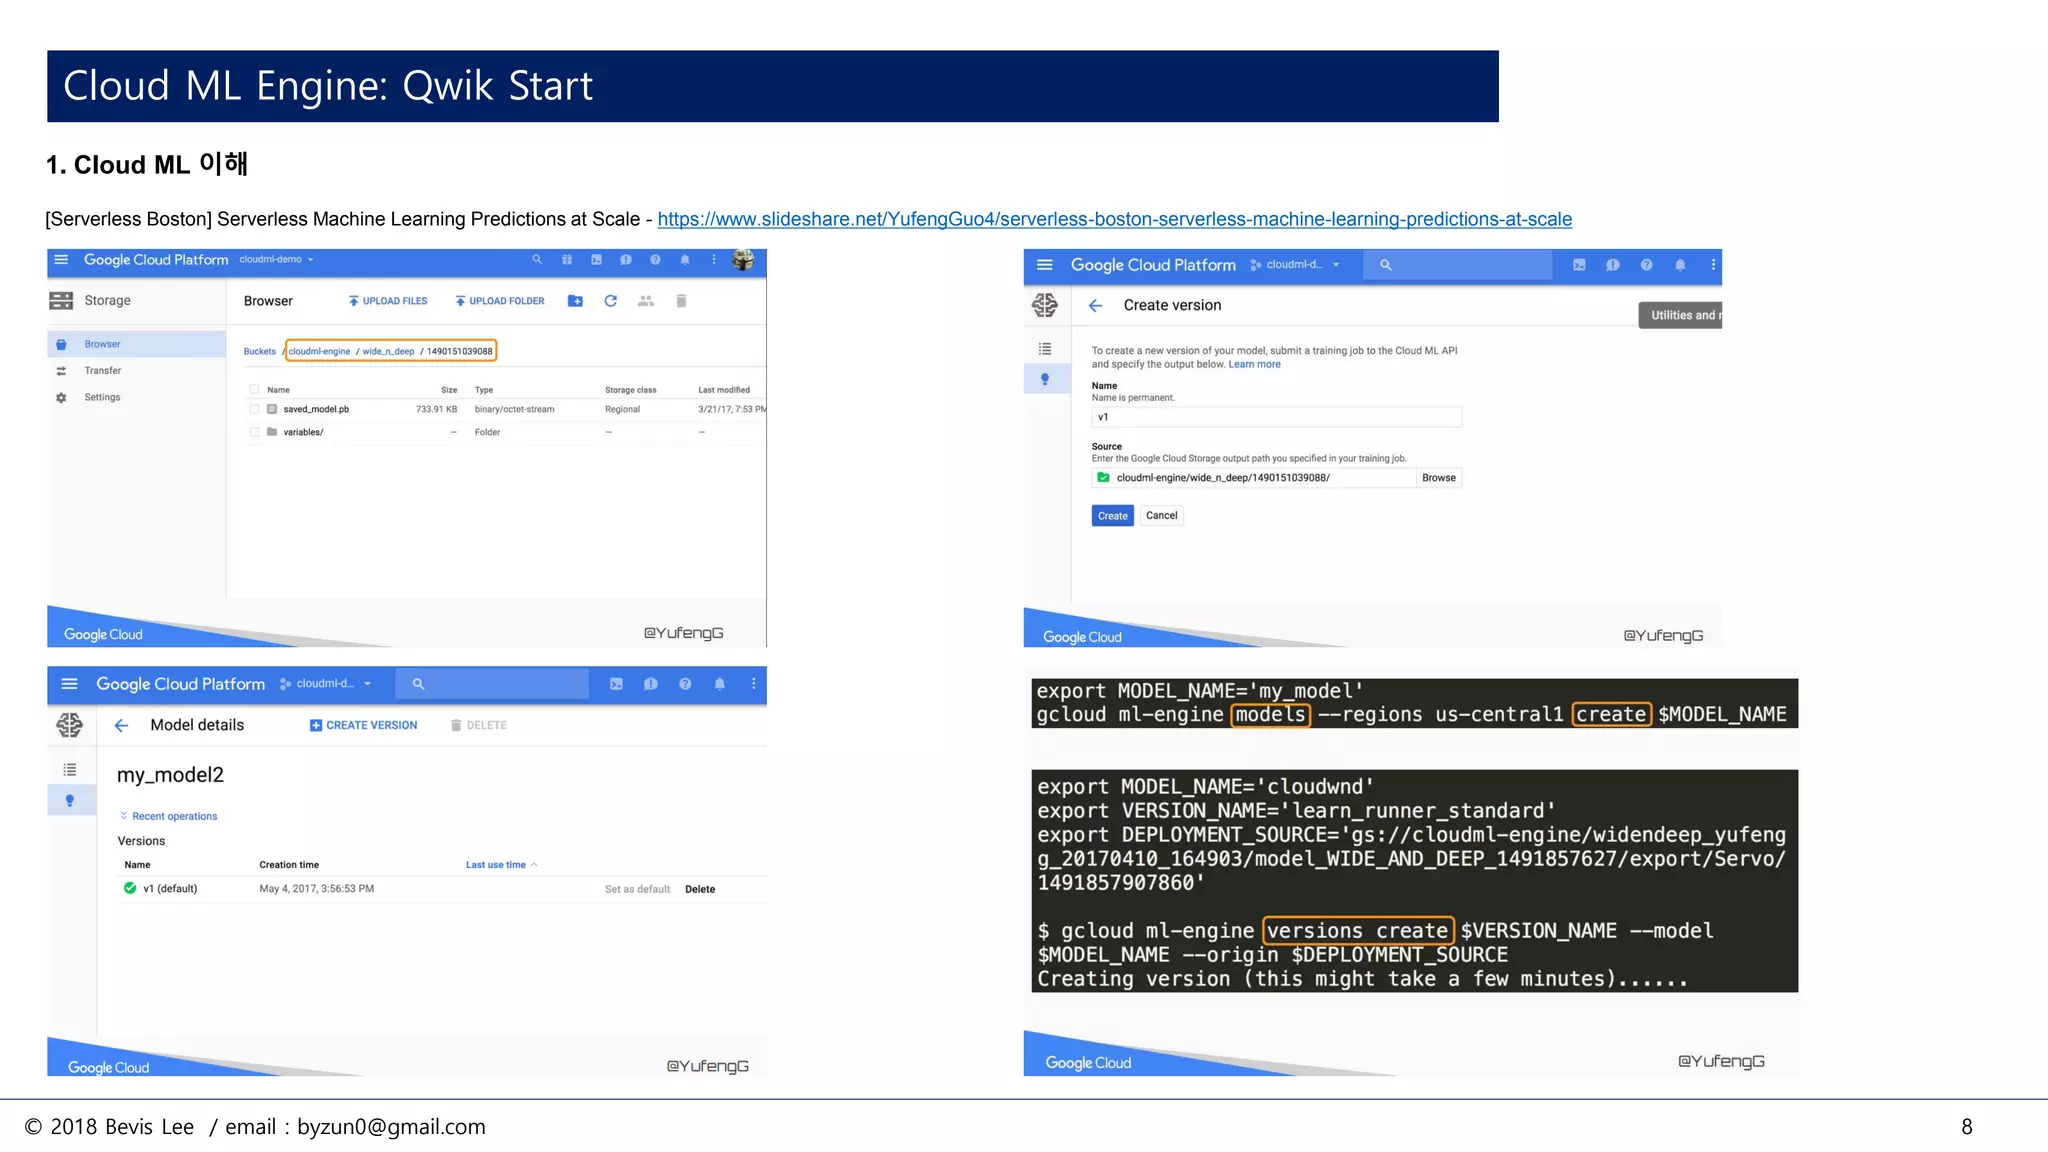Click Source path input field
This screenshot has height=1152, width=2048.
click(1253, 478)
